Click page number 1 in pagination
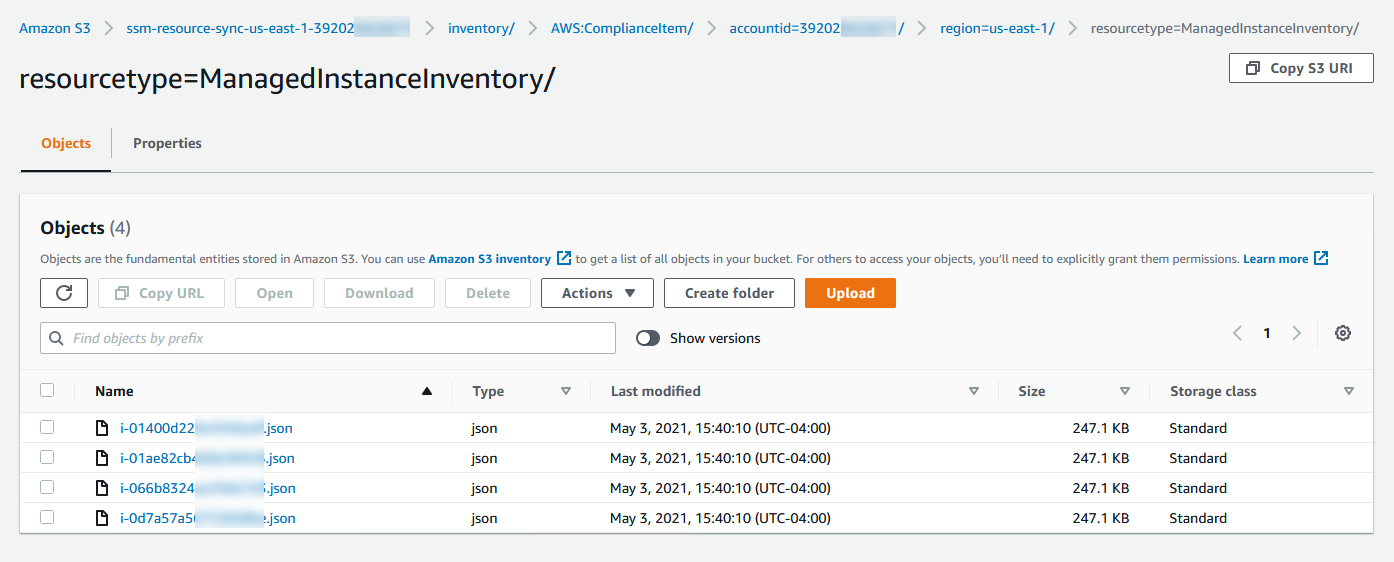The width and height of the screenshot is (1394, 562). pos(1267,334)
